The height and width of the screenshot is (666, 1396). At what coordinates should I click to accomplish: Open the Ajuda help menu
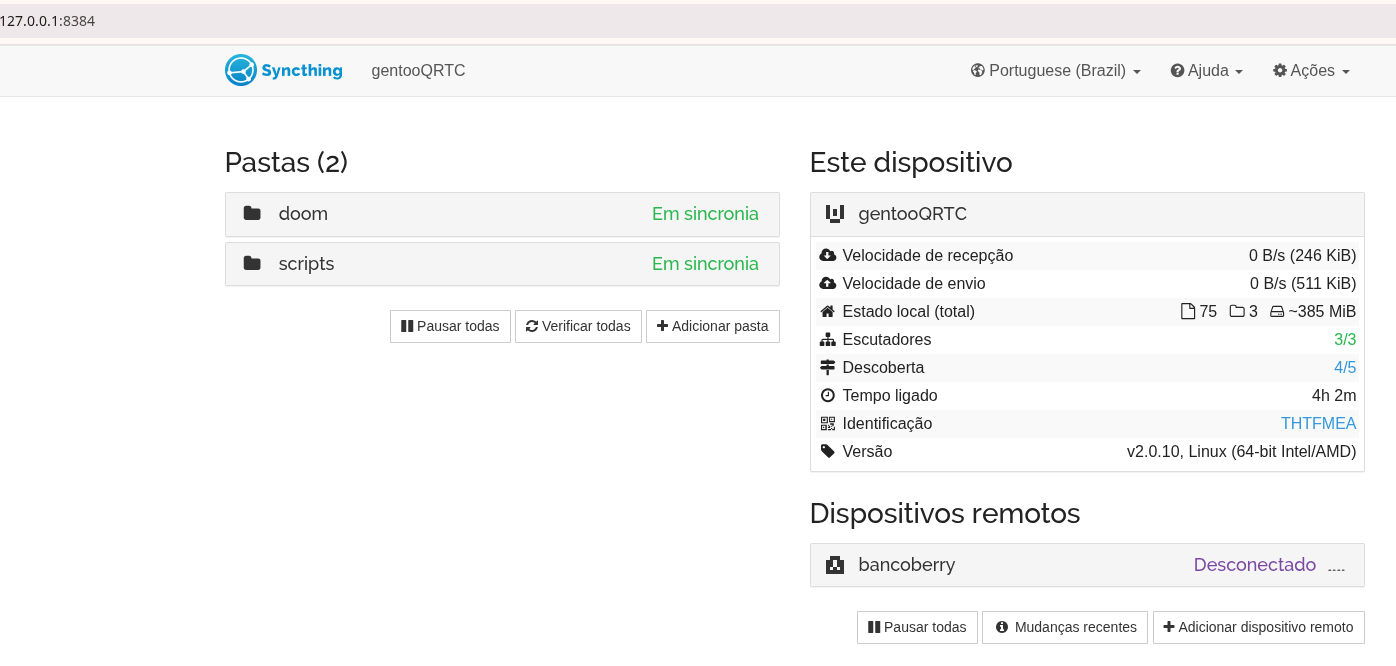[1206, 71]
